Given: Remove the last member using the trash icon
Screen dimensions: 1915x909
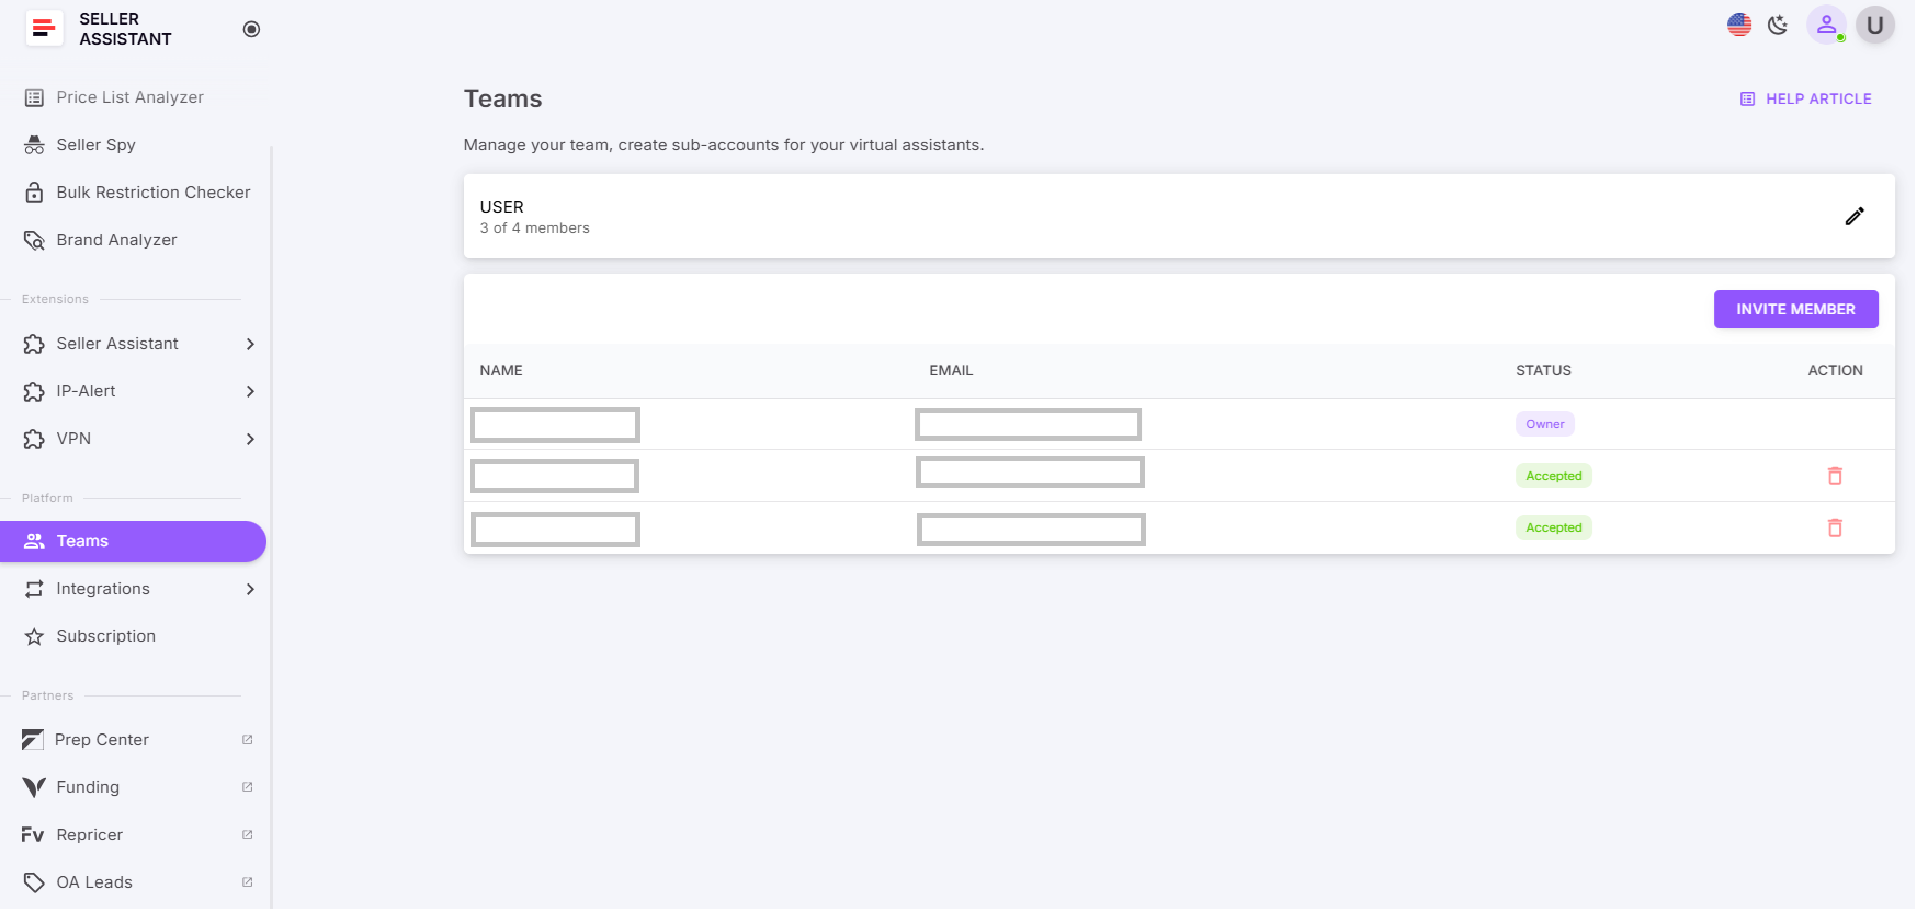Looking at the screenshot, I should (x=1835, y=528).
